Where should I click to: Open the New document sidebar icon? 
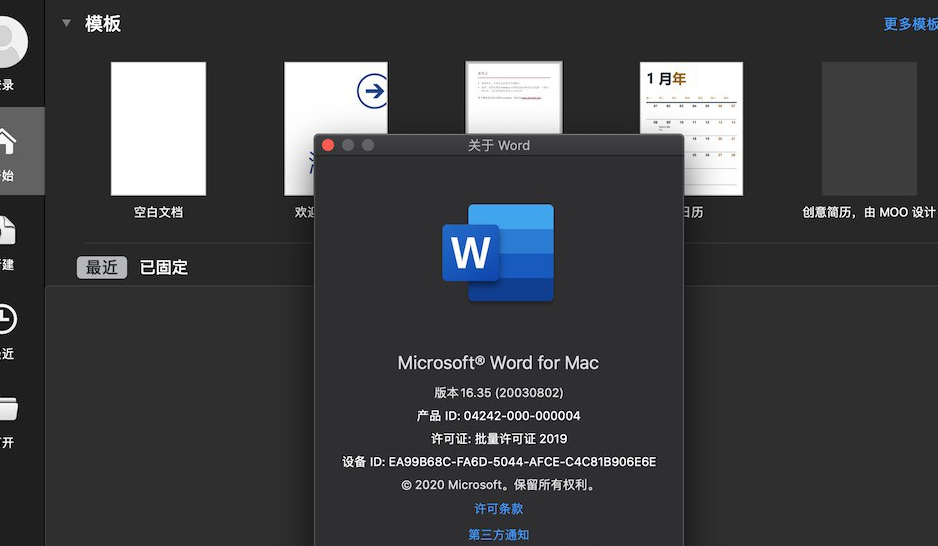click(x=7, y=230)
